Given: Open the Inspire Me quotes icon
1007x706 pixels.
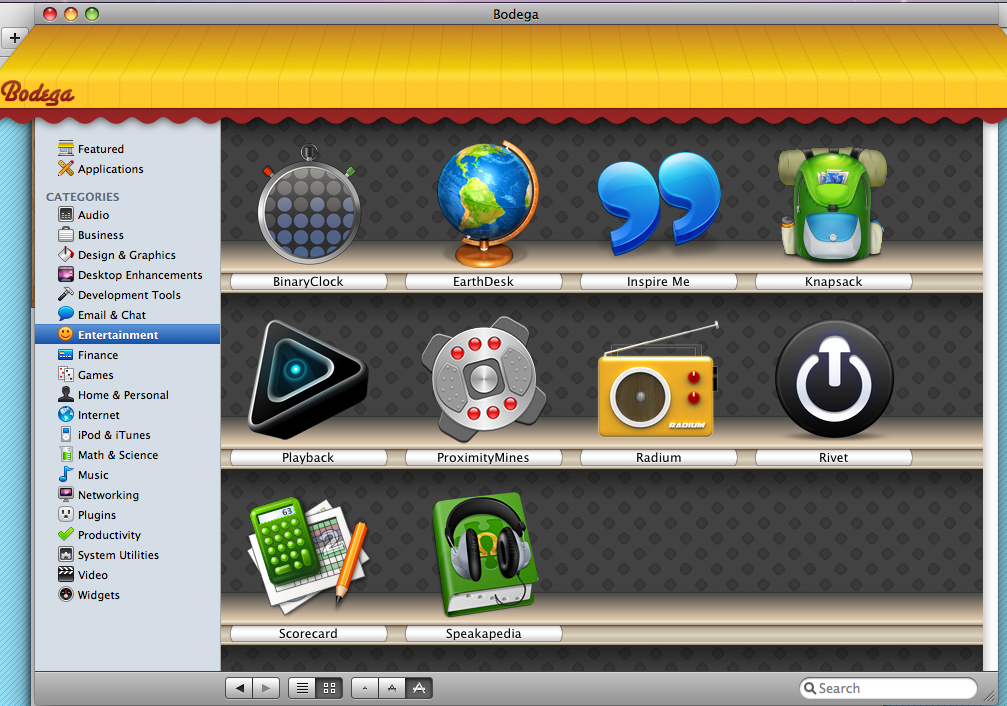Looking at the screenshot, I should pyautogui.click(x=658, y=202).
